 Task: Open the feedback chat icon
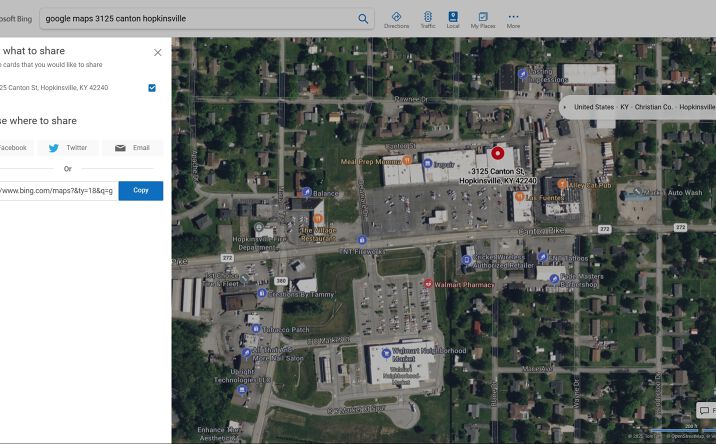(x=704, y=410)
